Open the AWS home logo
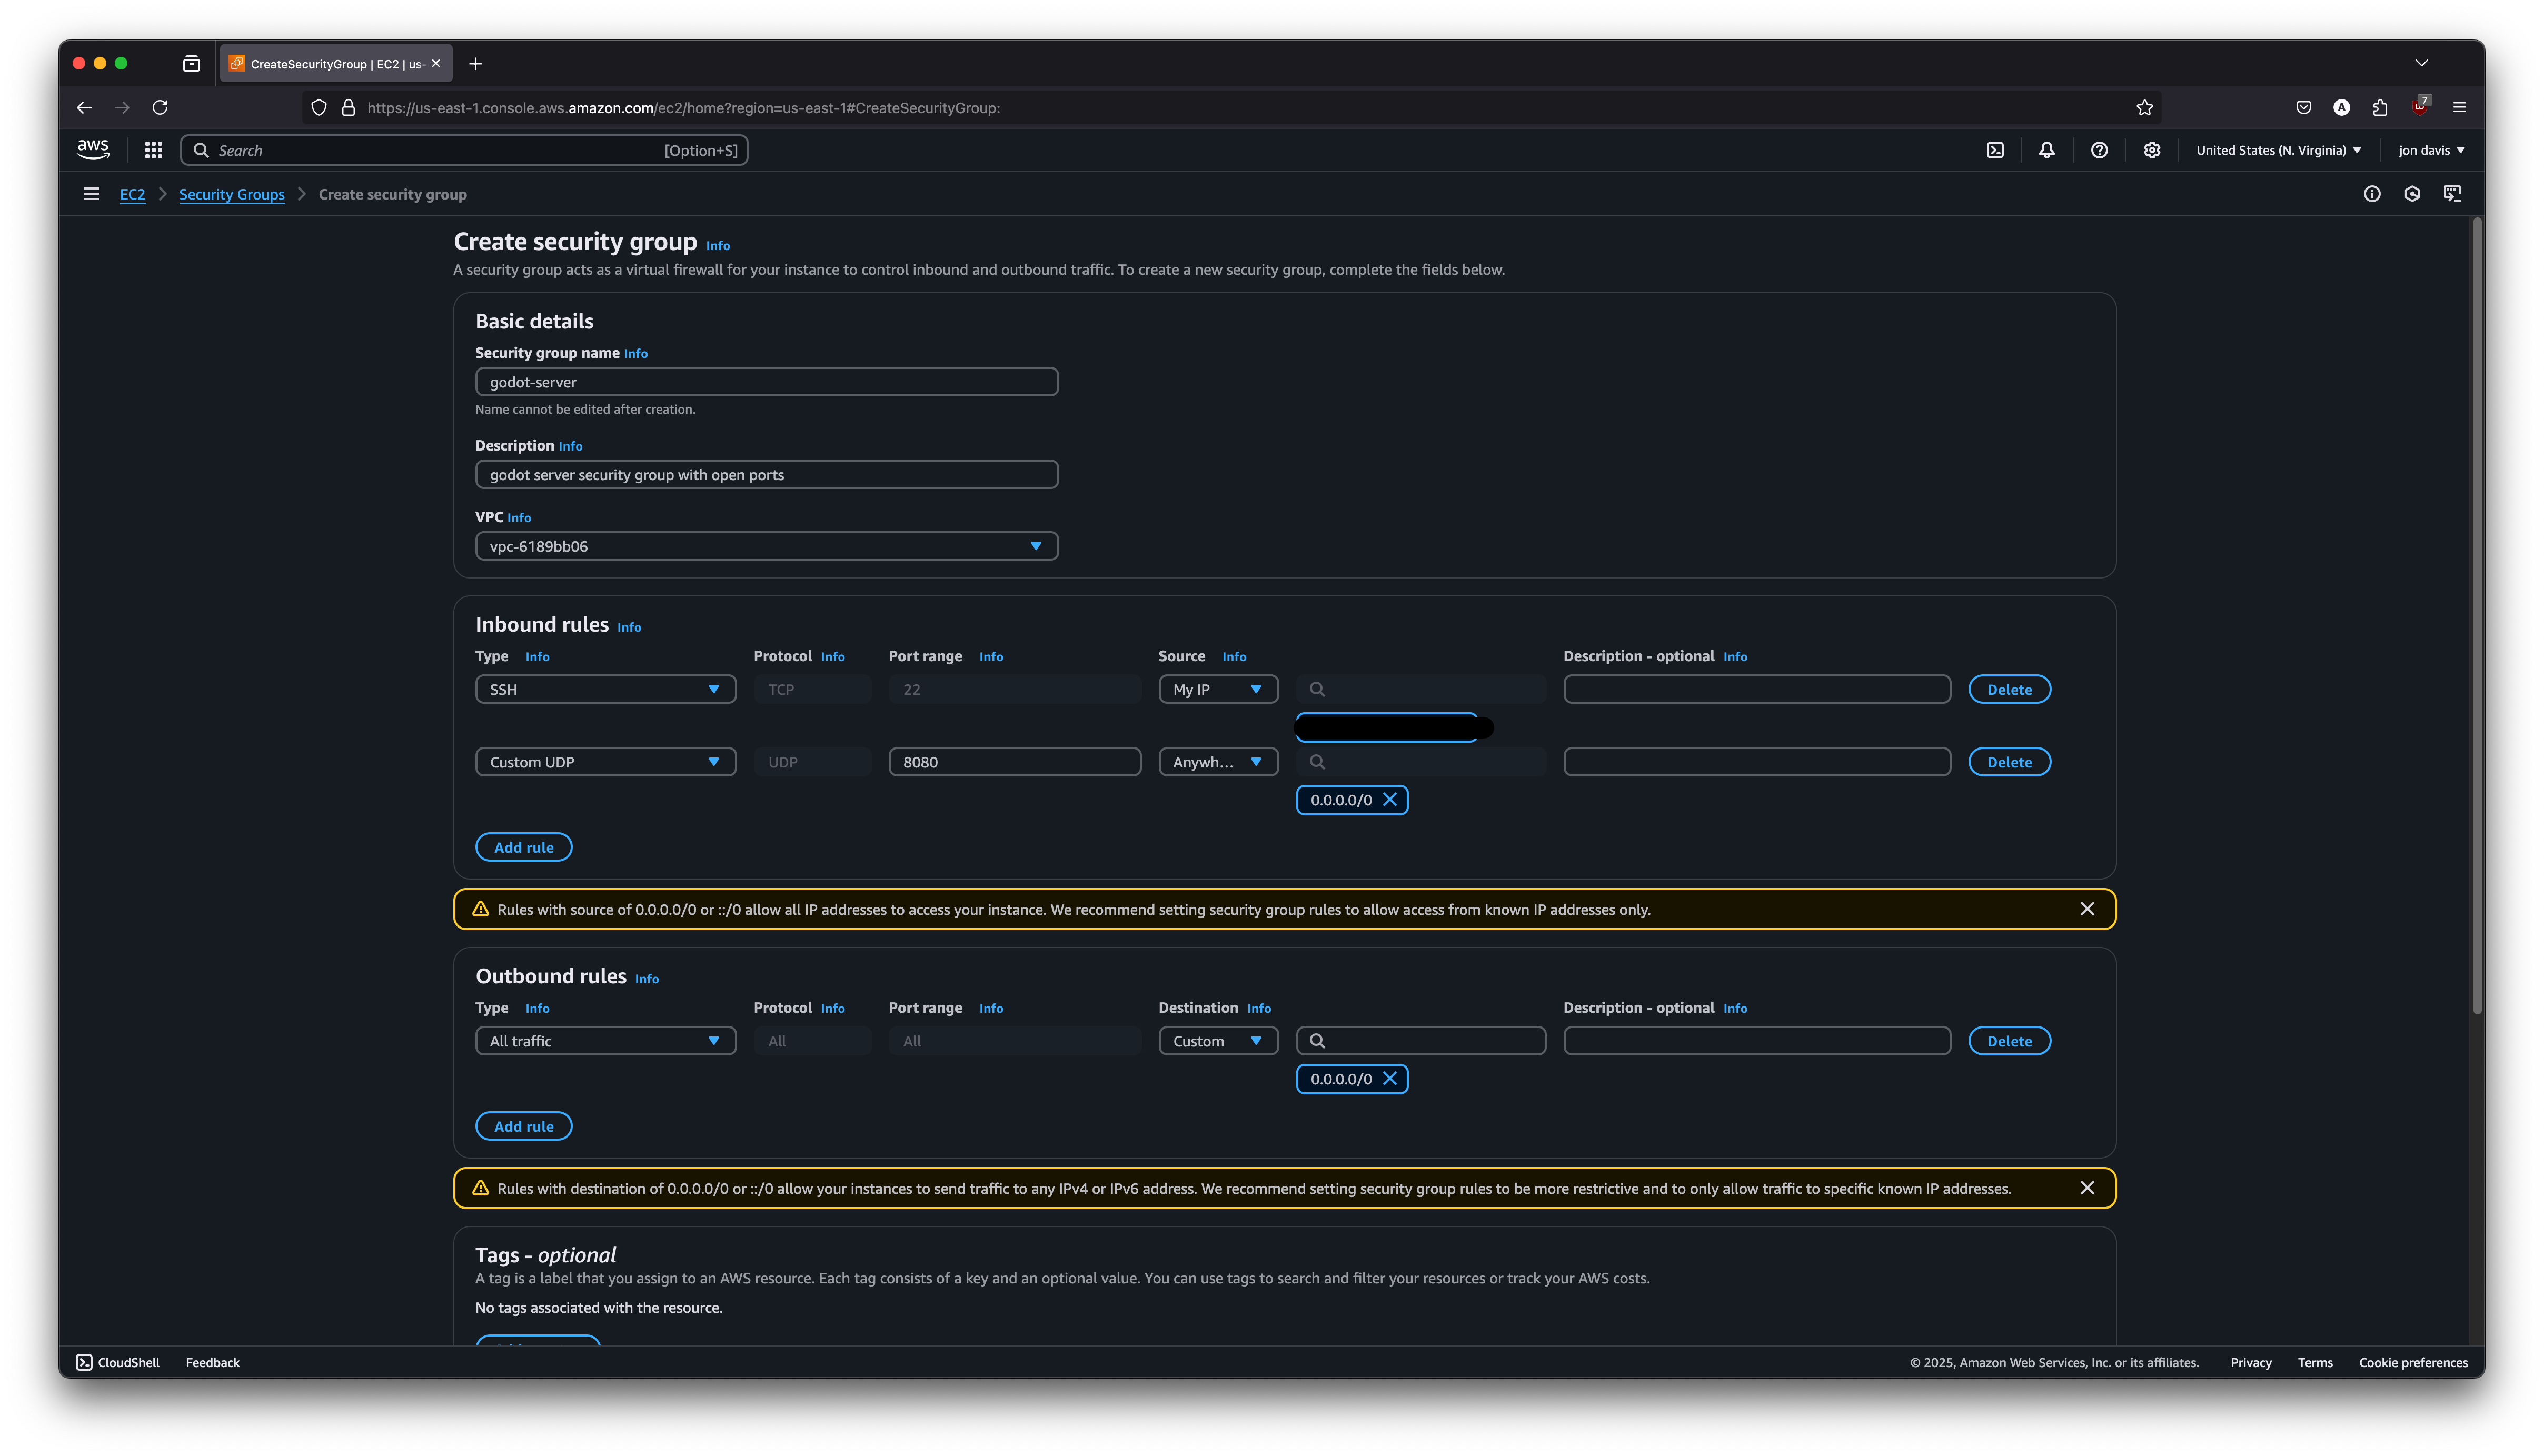The image size is (2544, 1456). (93, 150)
